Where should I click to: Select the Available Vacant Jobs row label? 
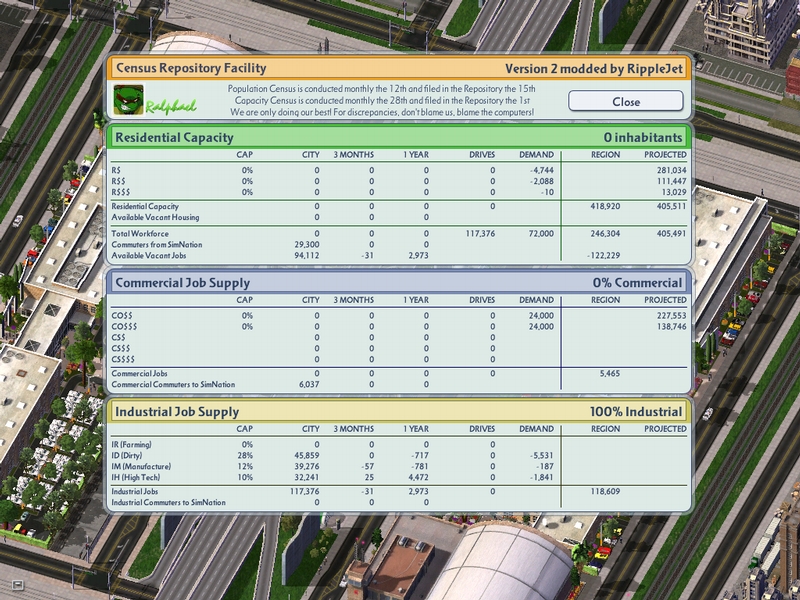click(x=149, y=256)
